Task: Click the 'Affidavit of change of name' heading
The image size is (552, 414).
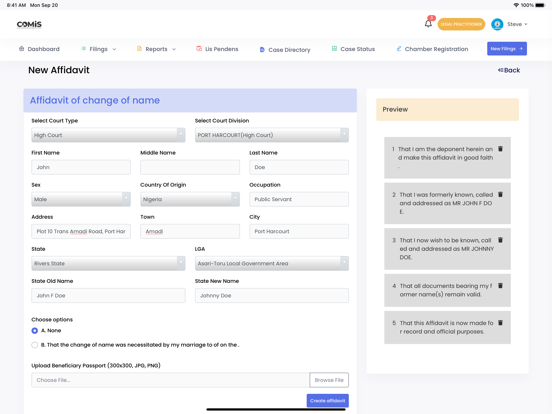Action: tap(95, 100)
